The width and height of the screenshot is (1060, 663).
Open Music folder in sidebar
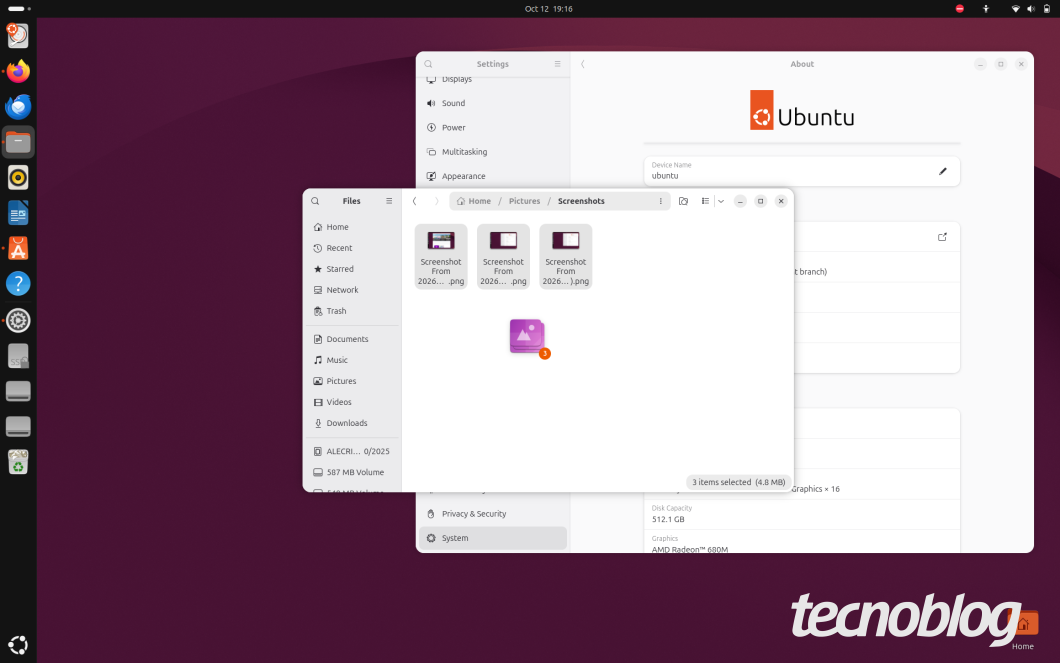tap(353, 360)
